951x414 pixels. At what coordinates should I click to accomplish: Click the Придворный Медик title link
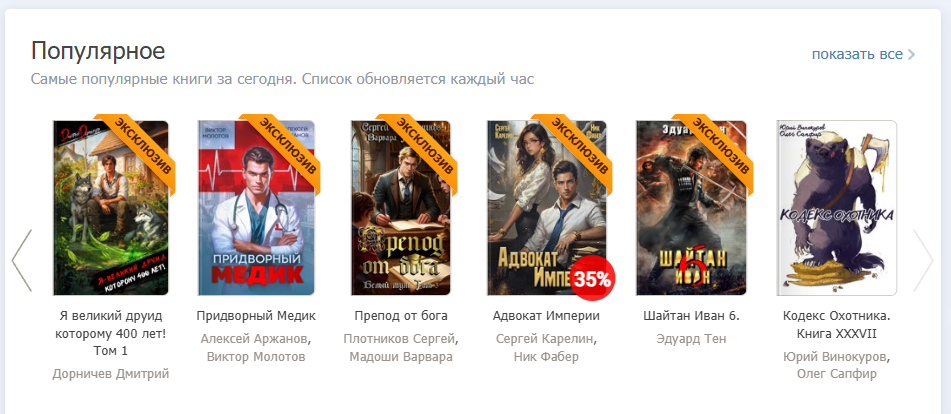pos(256,316)
